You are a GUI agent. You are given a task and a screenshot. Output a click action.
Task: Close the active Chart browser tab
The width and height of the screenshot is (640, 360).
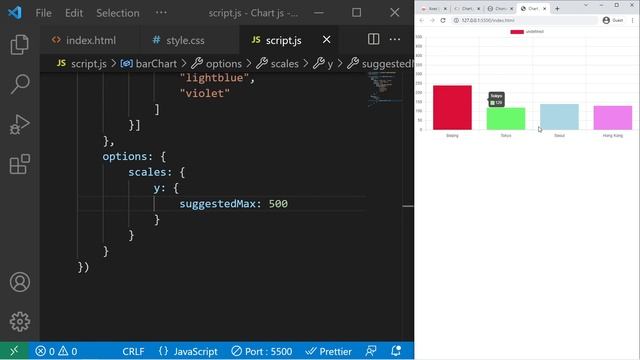[x=544, y=9]
